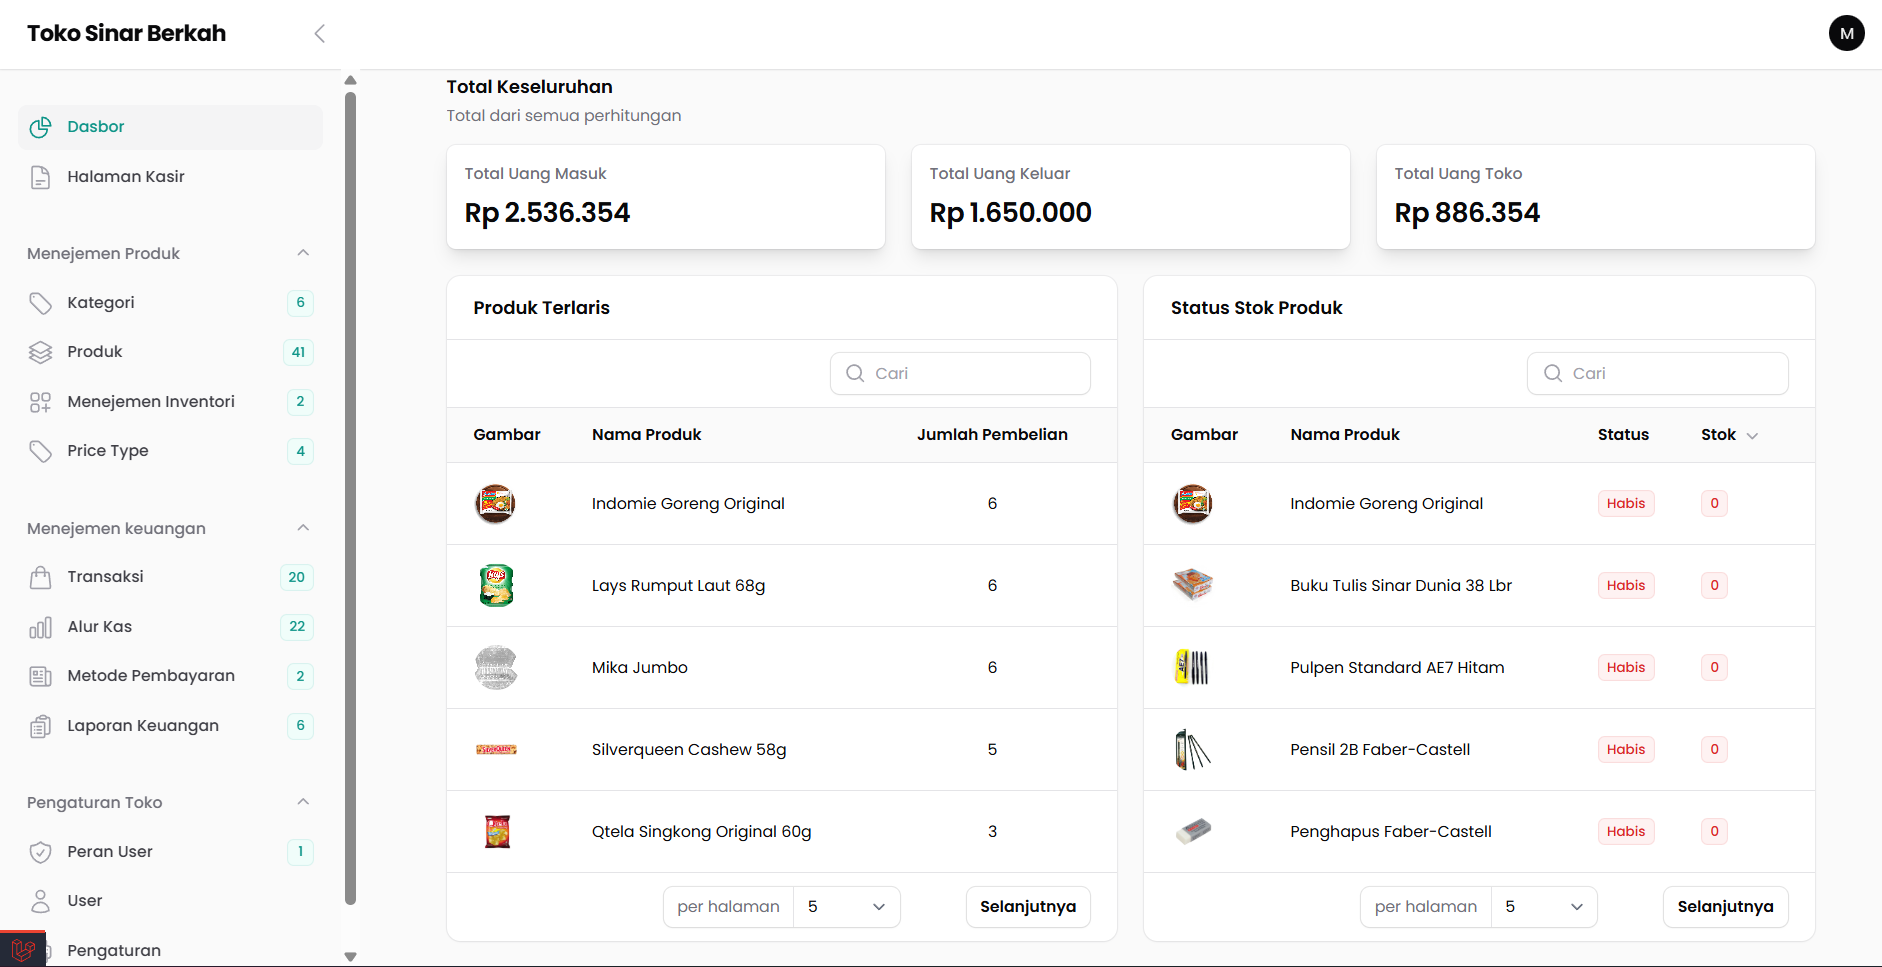The width and height of the screenshot is (1882, 967).
Task: Click the Kategori count badge 6
Action: coord(300,303)
